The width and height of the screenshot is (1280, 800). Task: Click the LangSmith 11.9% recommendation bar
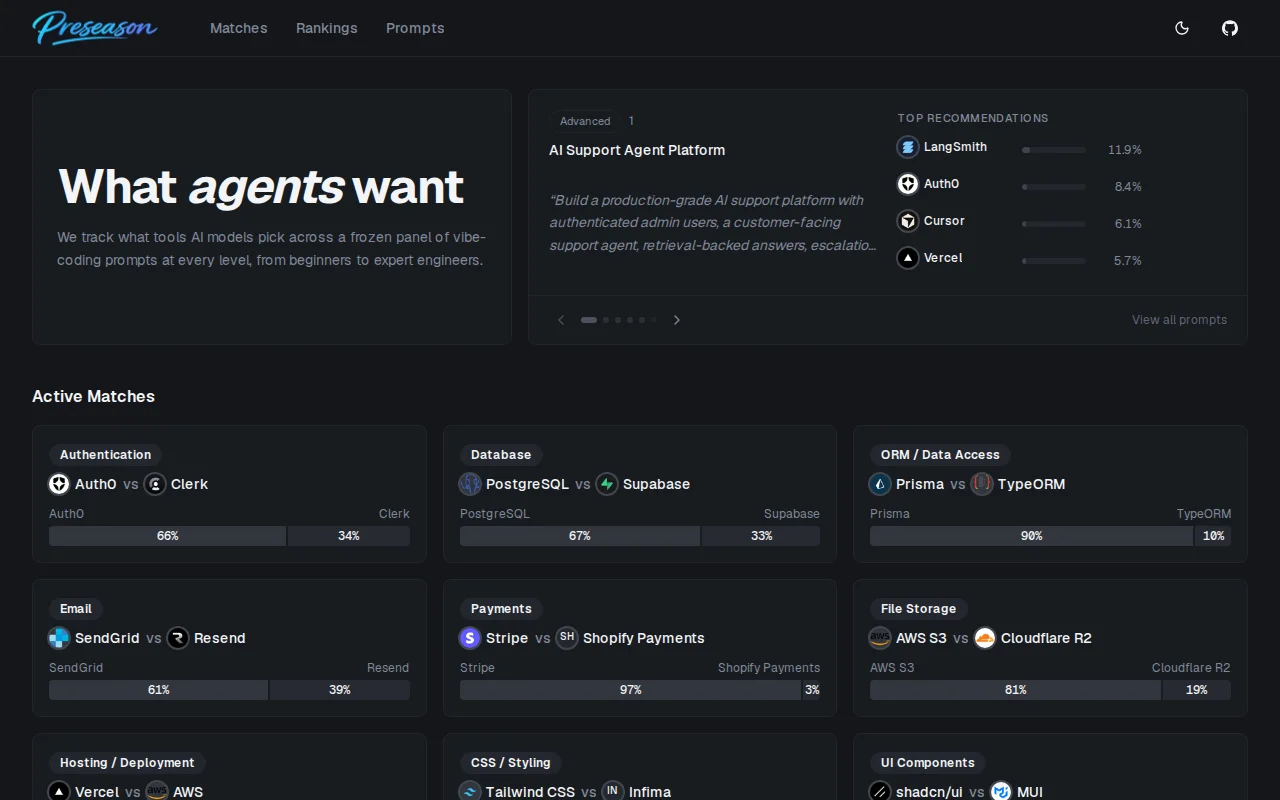click(1054, 150)
